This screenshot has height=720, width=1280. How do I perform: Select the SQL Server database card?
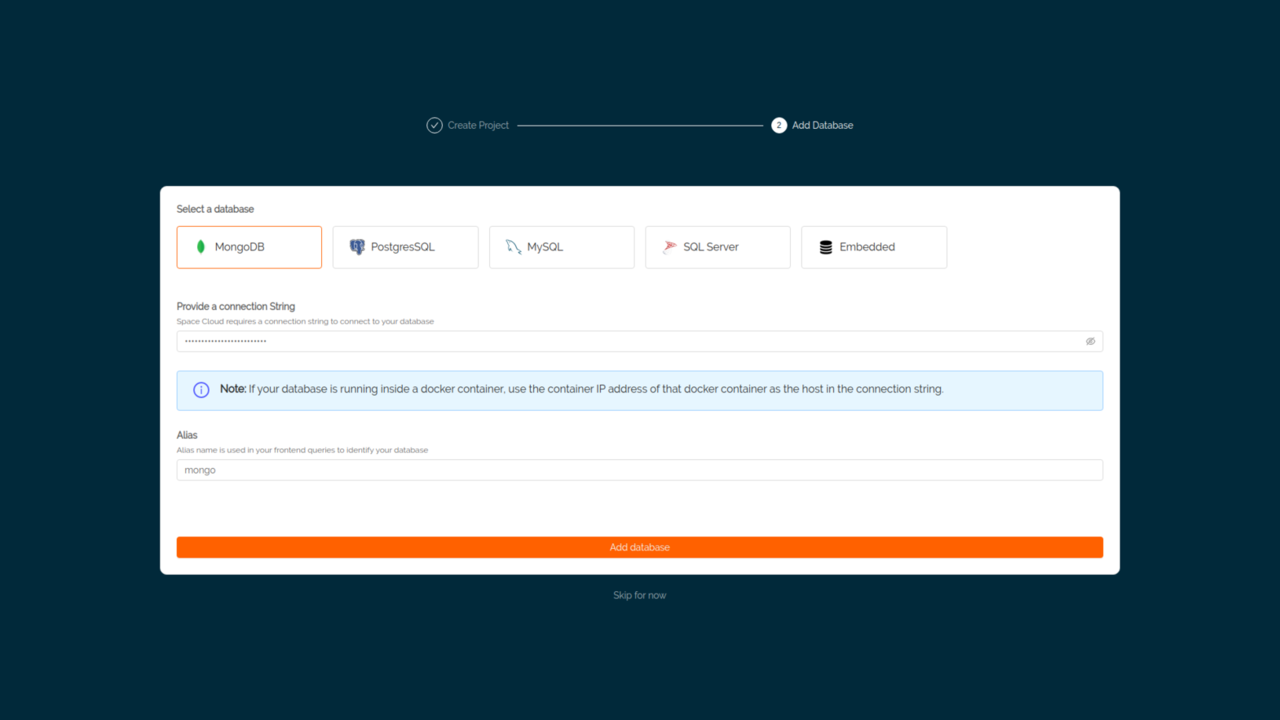point(717,246)
